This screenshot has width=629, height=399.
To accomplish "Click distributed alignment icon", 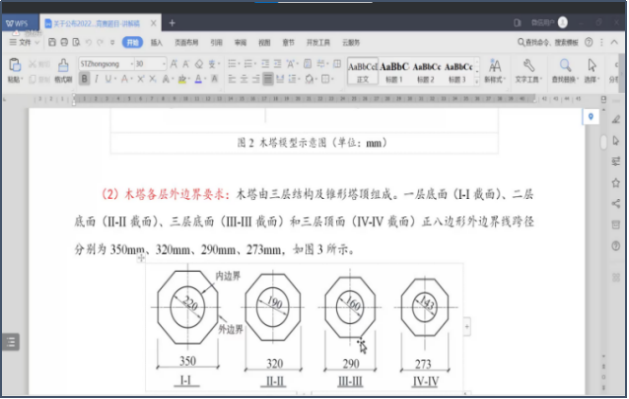I will pos(280,79).
